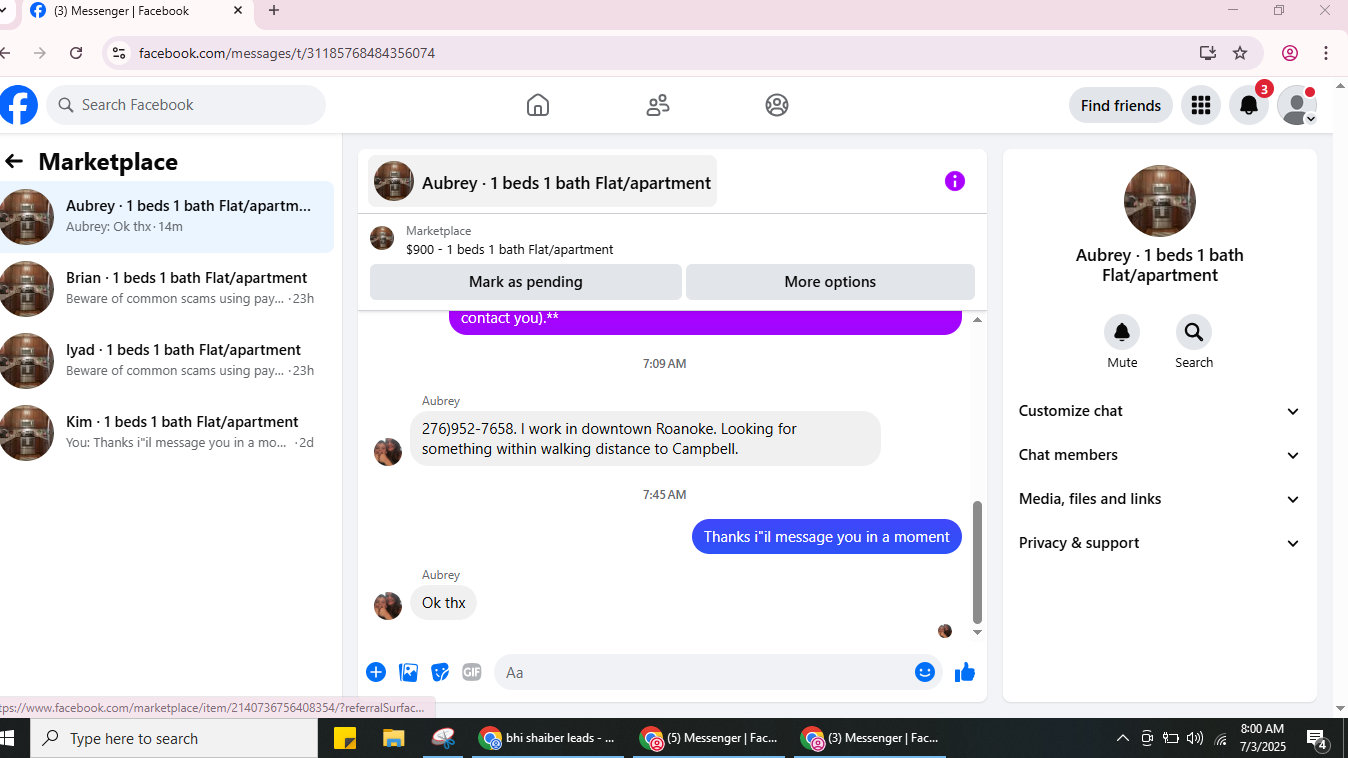Close the Messenger browser tab
Image resolution: width=1348 pixels, height=758 pixels.
click(x=238, y=11)
